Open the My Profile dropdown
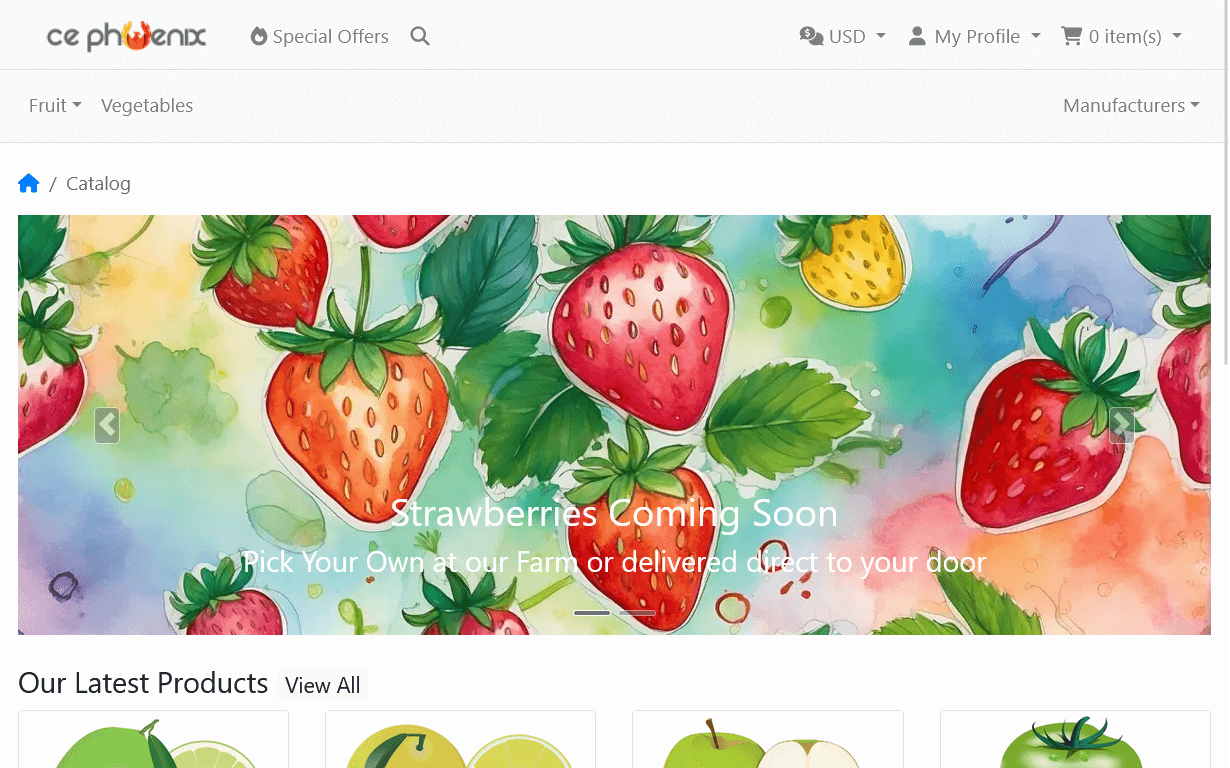The image size is (1230, 768). (974, 37)
